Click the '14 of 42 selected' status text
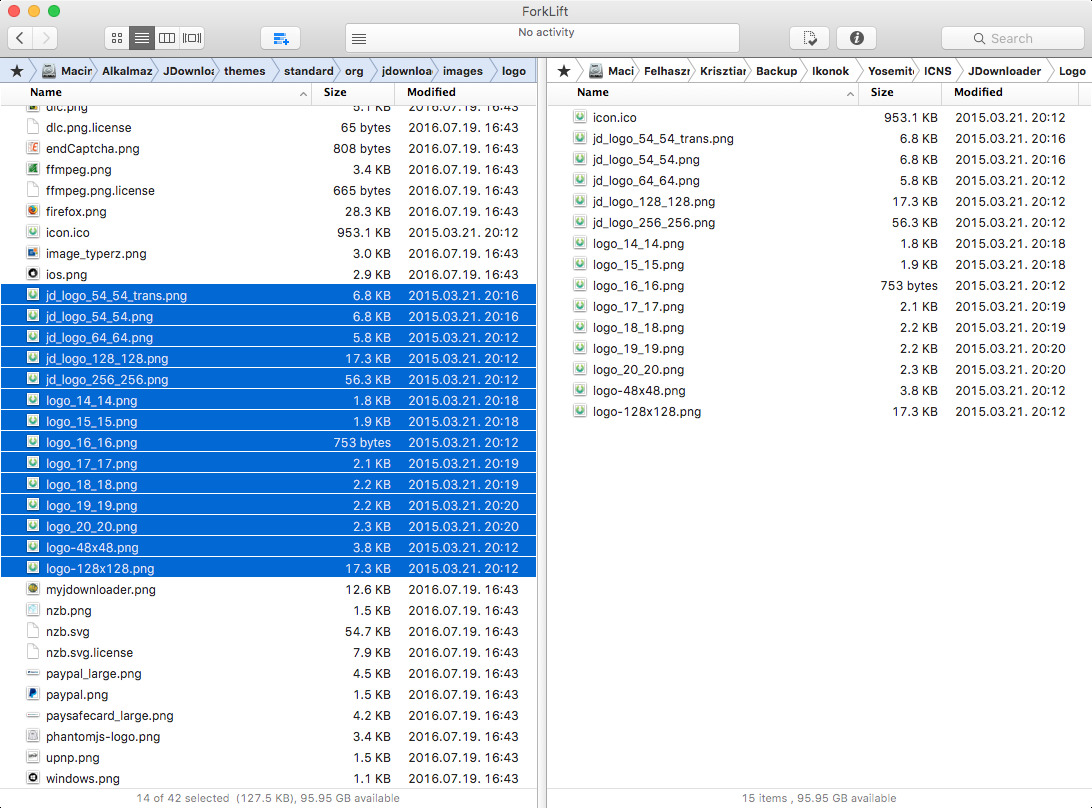Screen dimensions: 1092x808 pos(182,798)
